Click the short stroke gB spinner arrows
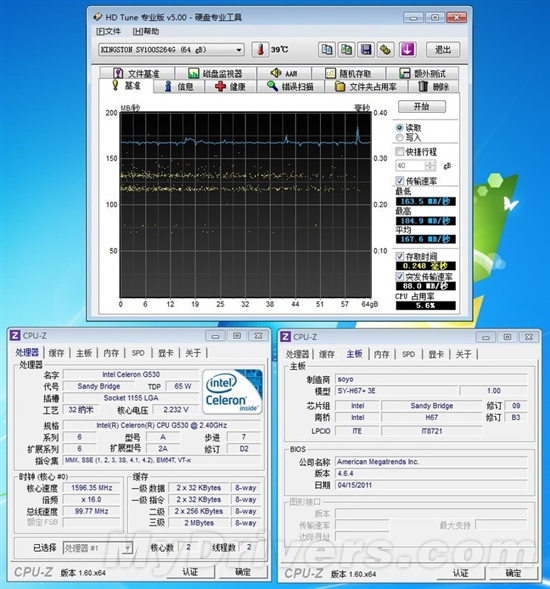 click(x=430, y=165)
